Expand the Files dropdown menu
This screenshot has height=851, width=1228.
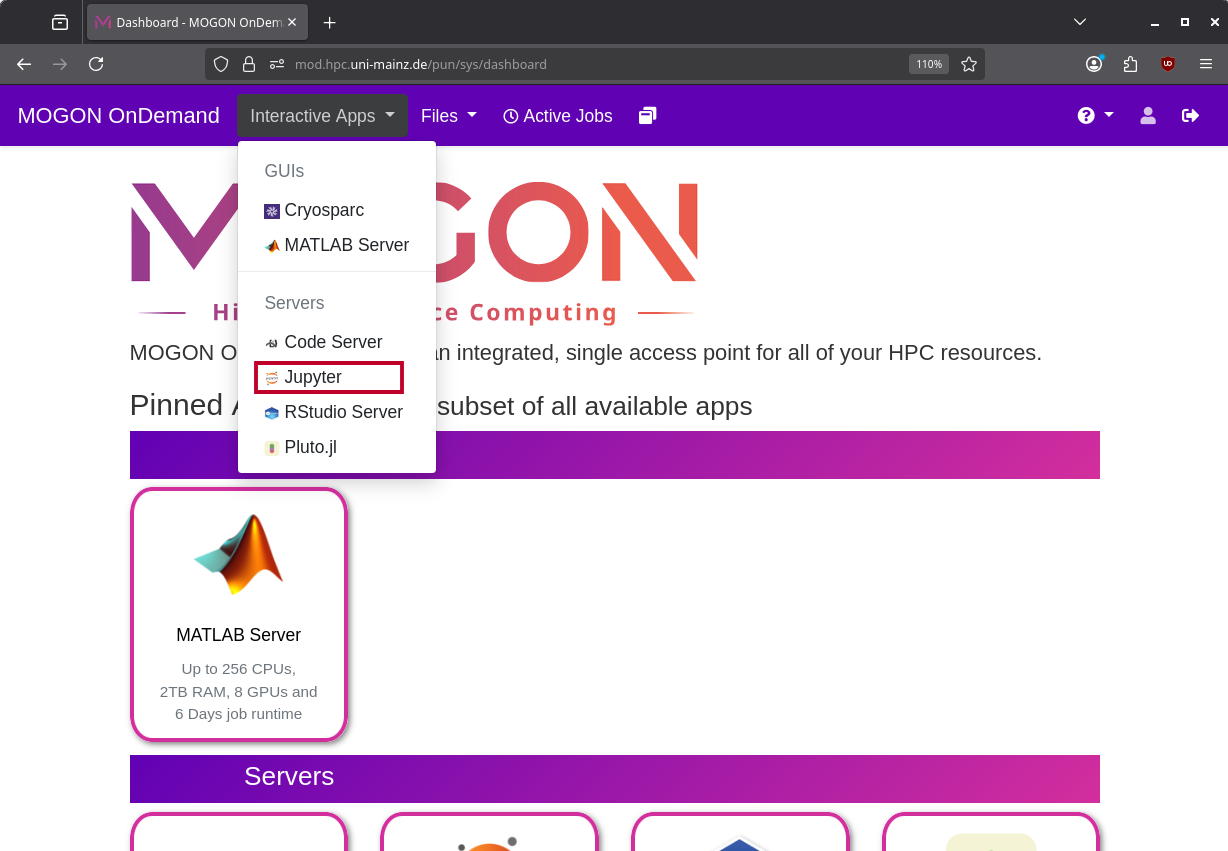pyautogui.click(x=448, y=116)
